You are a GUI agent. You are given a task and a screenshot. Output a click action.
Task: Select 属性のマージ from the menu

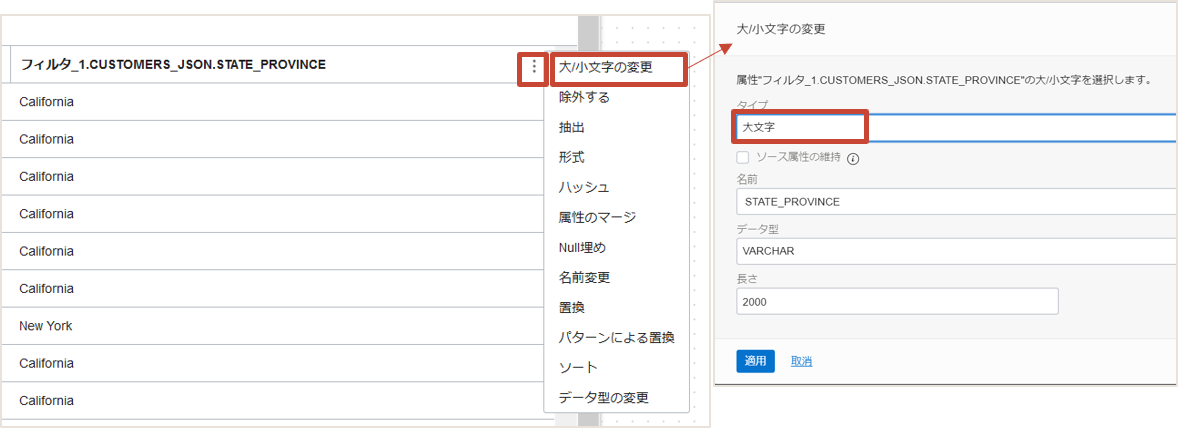click(x=597, y=218)
